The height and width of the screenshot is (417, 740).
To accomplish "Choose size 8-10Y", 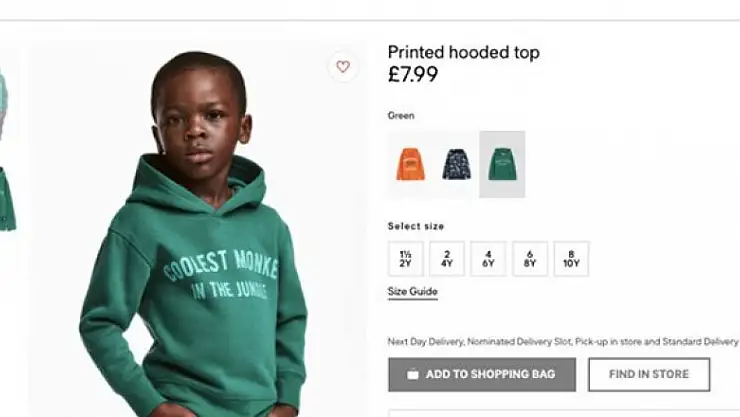I will click(x=571, y=259).
